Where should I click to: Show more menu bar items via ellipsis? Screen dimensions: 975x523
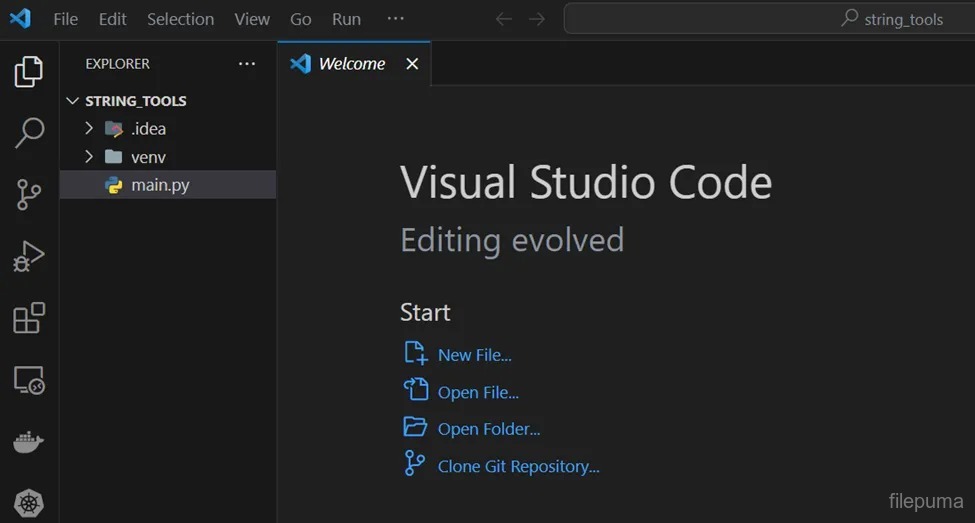pos(395,19)
